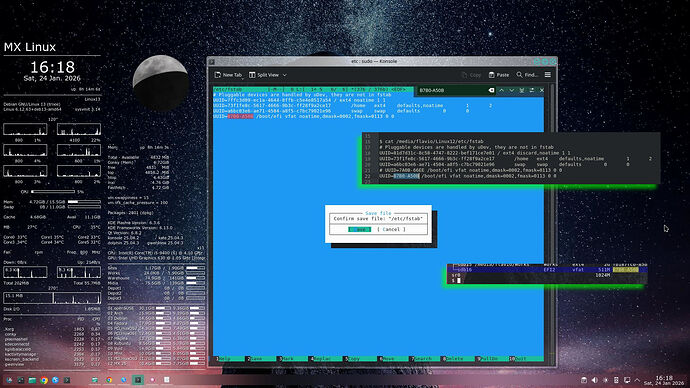690x388 pixels.
Task: Switch to the white document app task
Action: (167, 380)
